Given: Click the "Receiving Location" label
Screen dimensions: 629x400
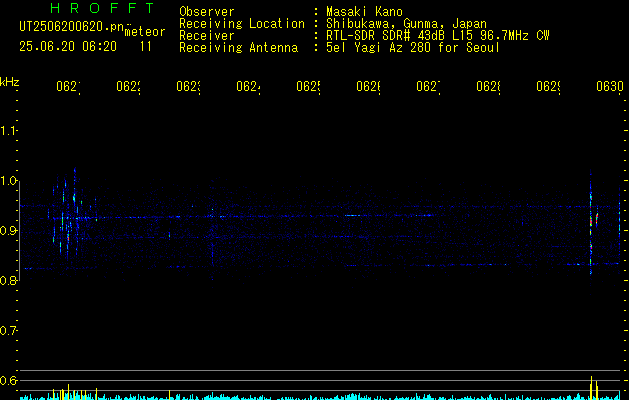Looking at the screenshot, I should click(242, 23).
